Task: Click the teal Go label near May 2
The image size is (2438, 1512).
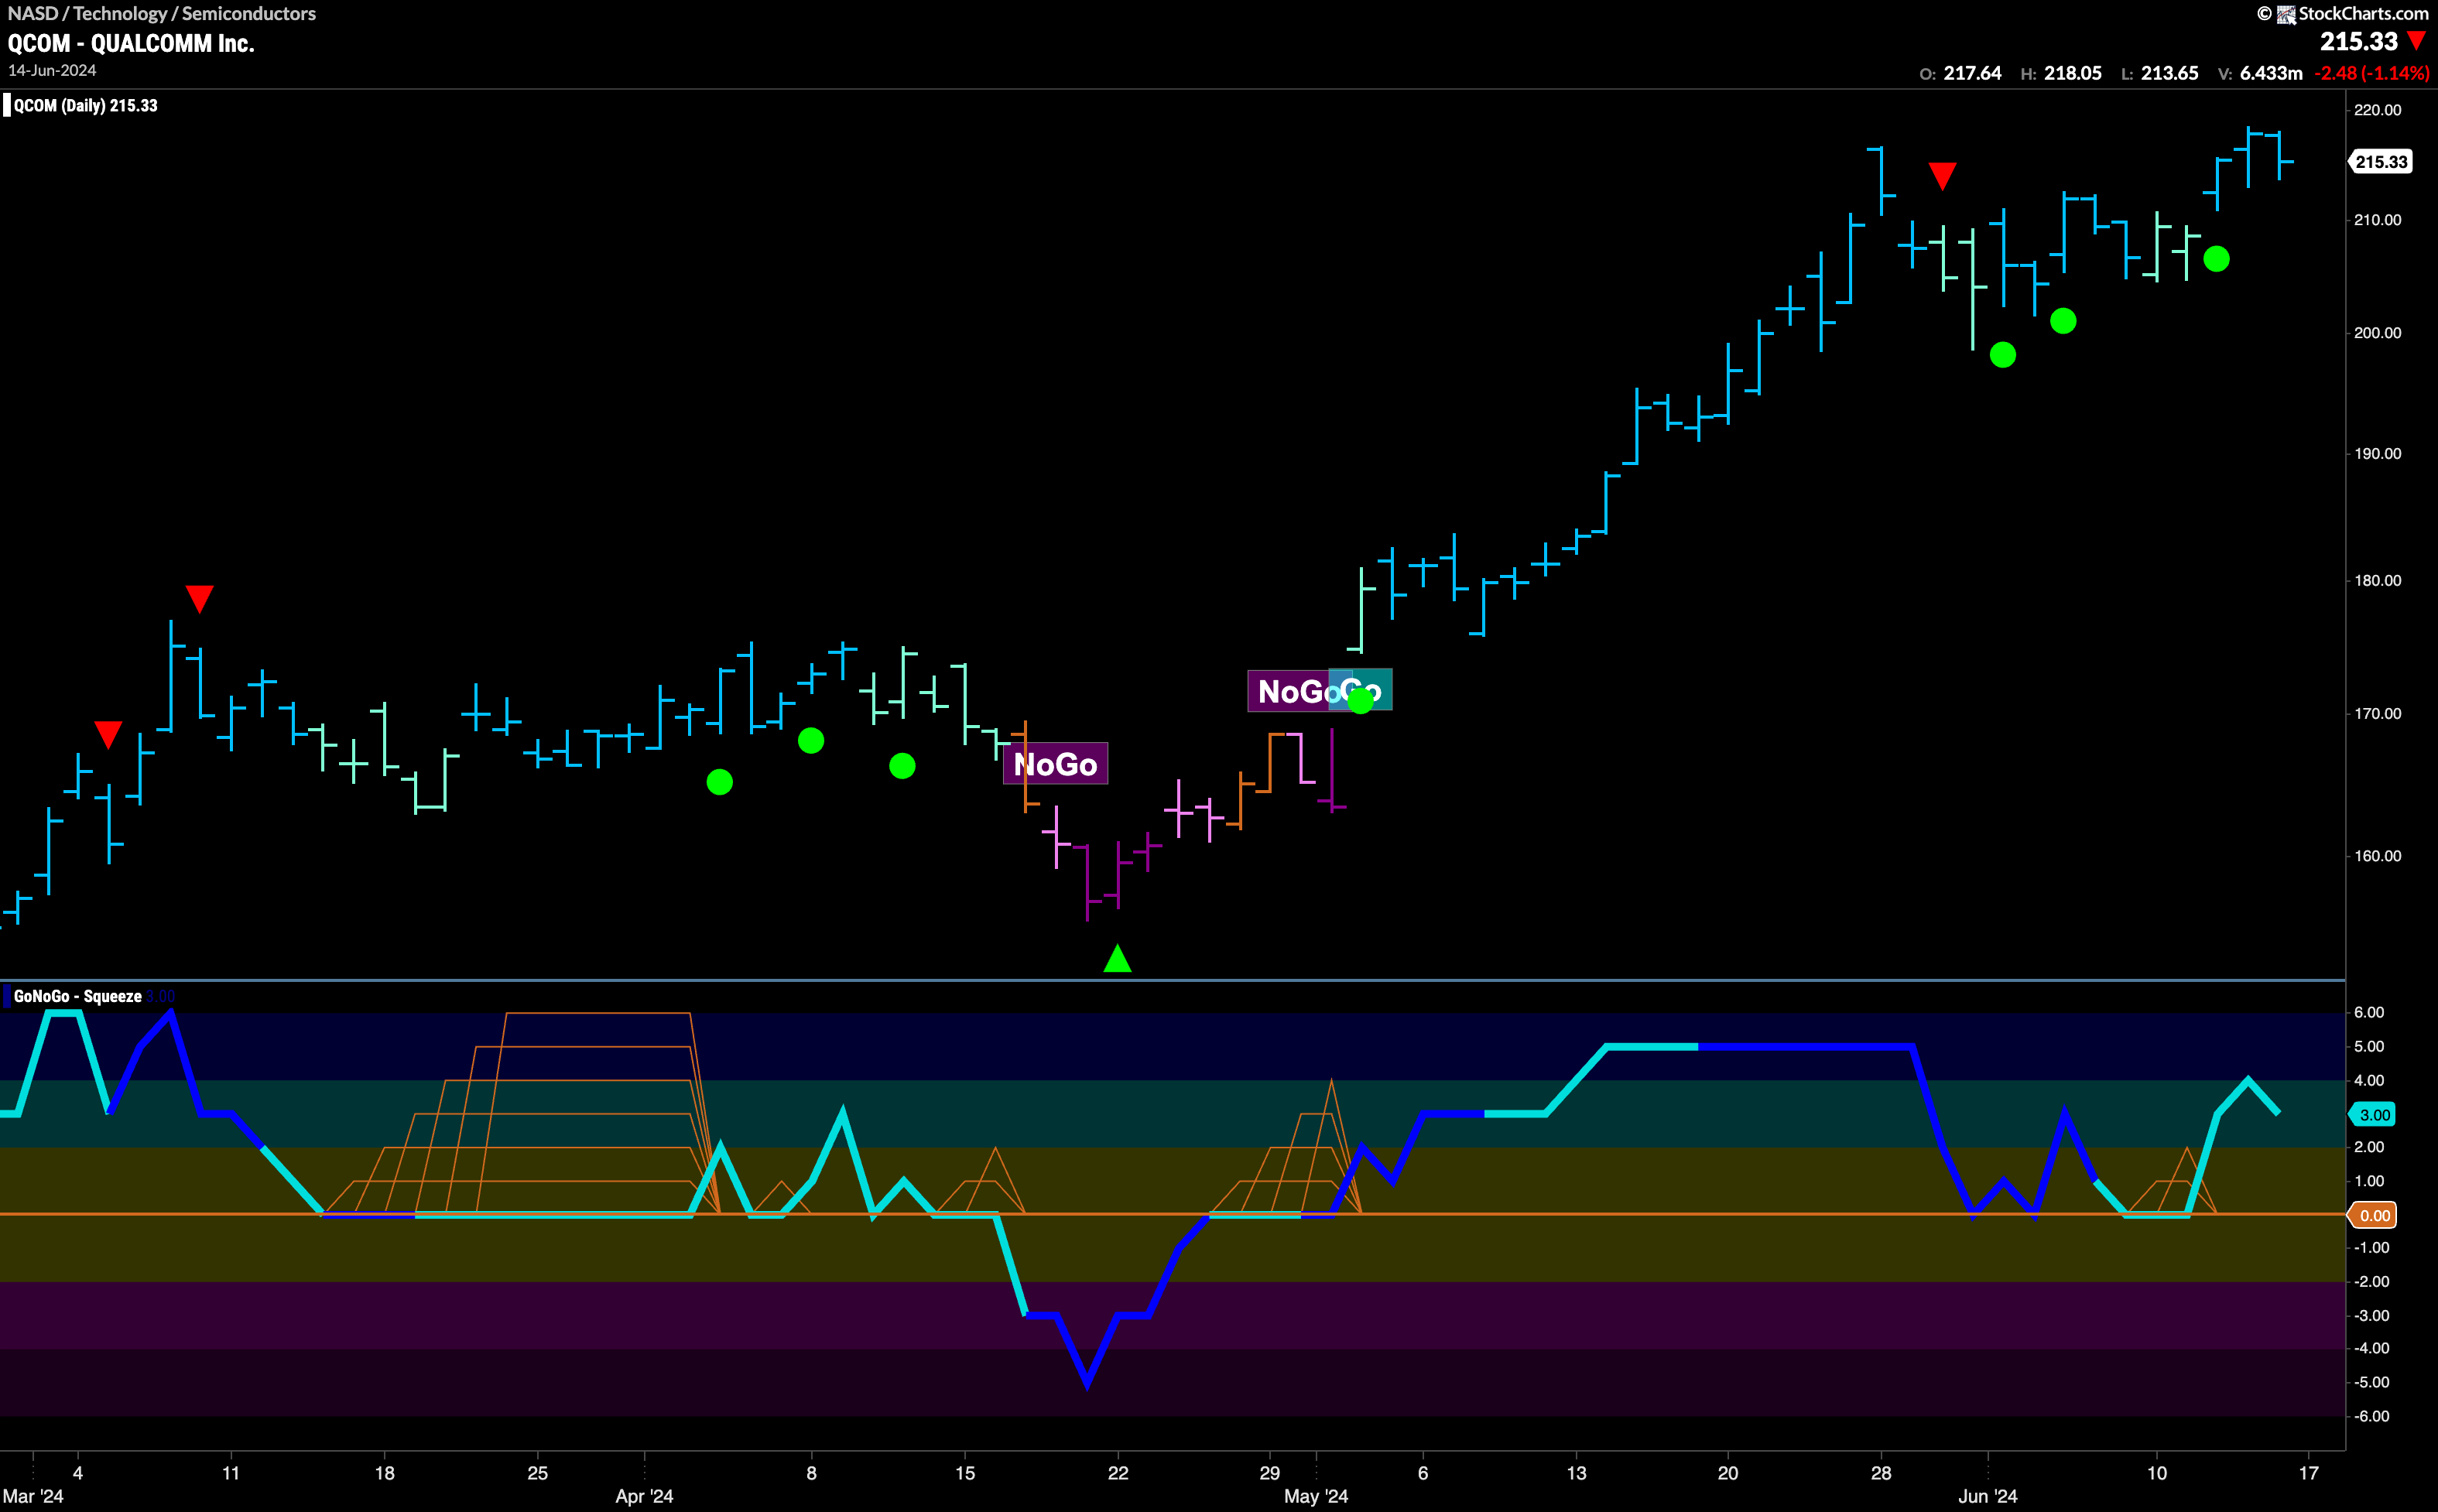Action: click(1361, 690)
